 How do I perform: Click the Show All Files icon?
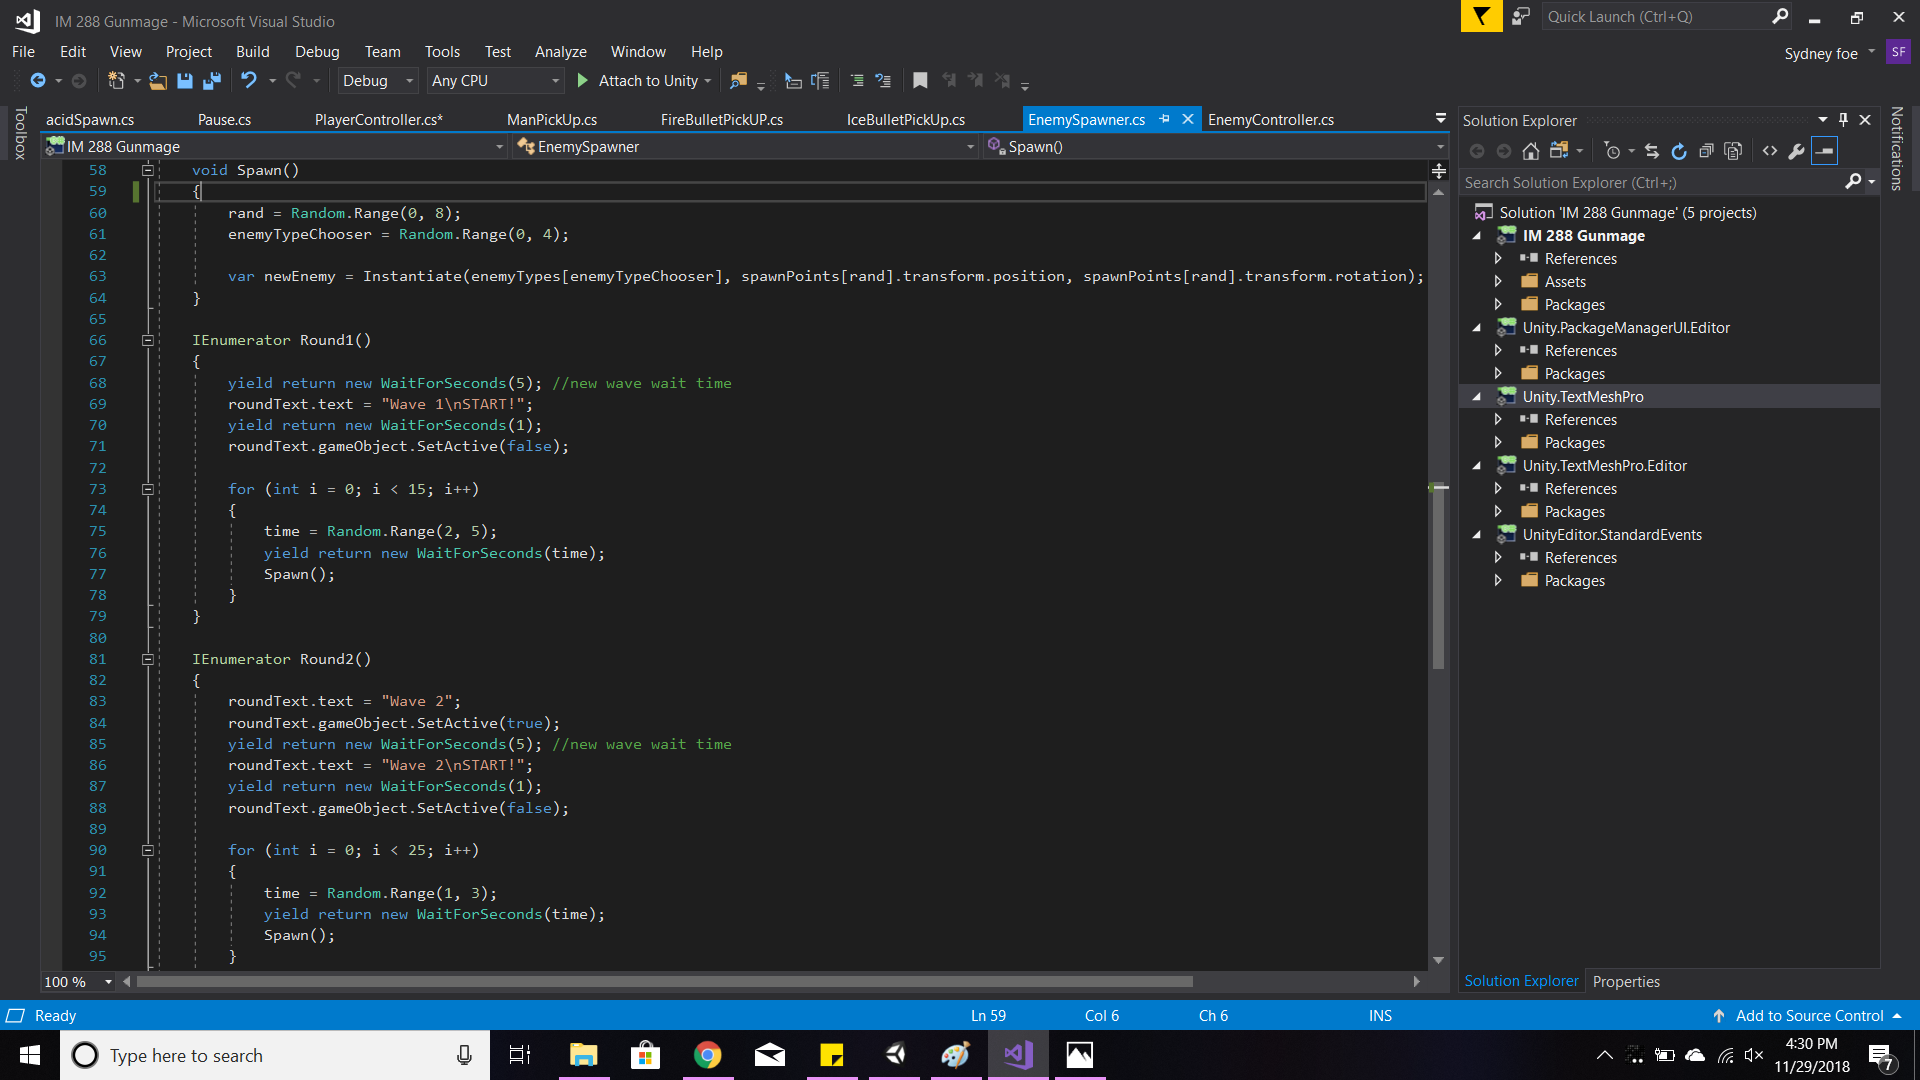click(x=1733, y=151)
